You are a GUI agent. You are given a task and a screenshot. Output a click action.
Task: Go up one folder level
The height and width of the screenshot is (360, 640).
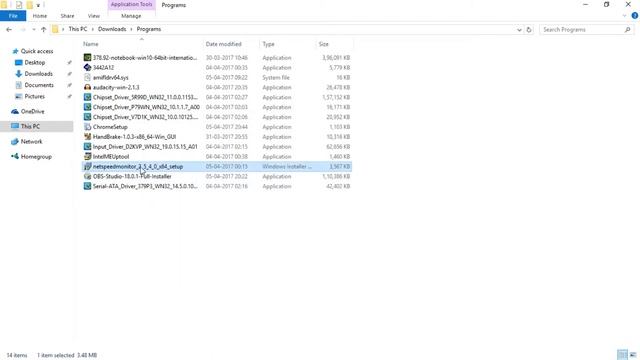click(x=44, y=29)
